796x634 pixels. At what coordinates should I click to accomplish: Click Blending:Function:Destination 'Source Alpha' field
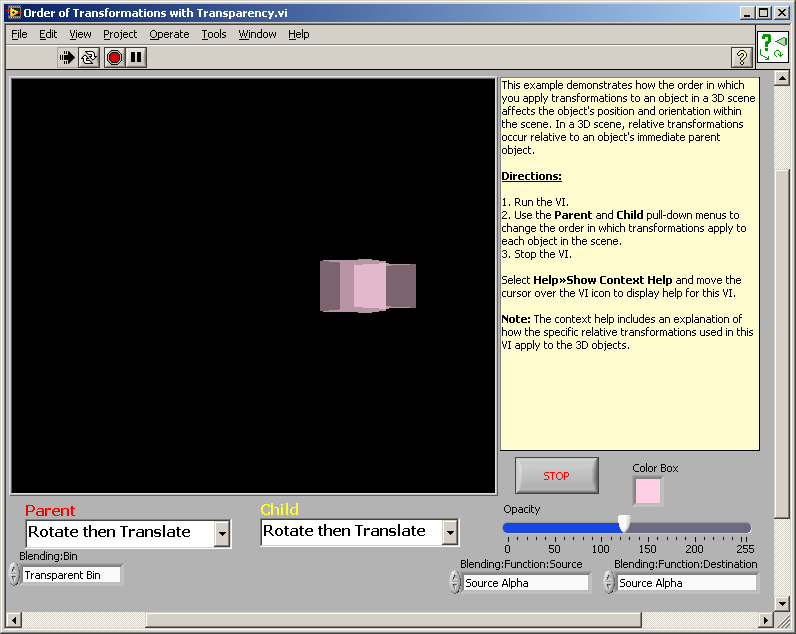tap(686, 583)
